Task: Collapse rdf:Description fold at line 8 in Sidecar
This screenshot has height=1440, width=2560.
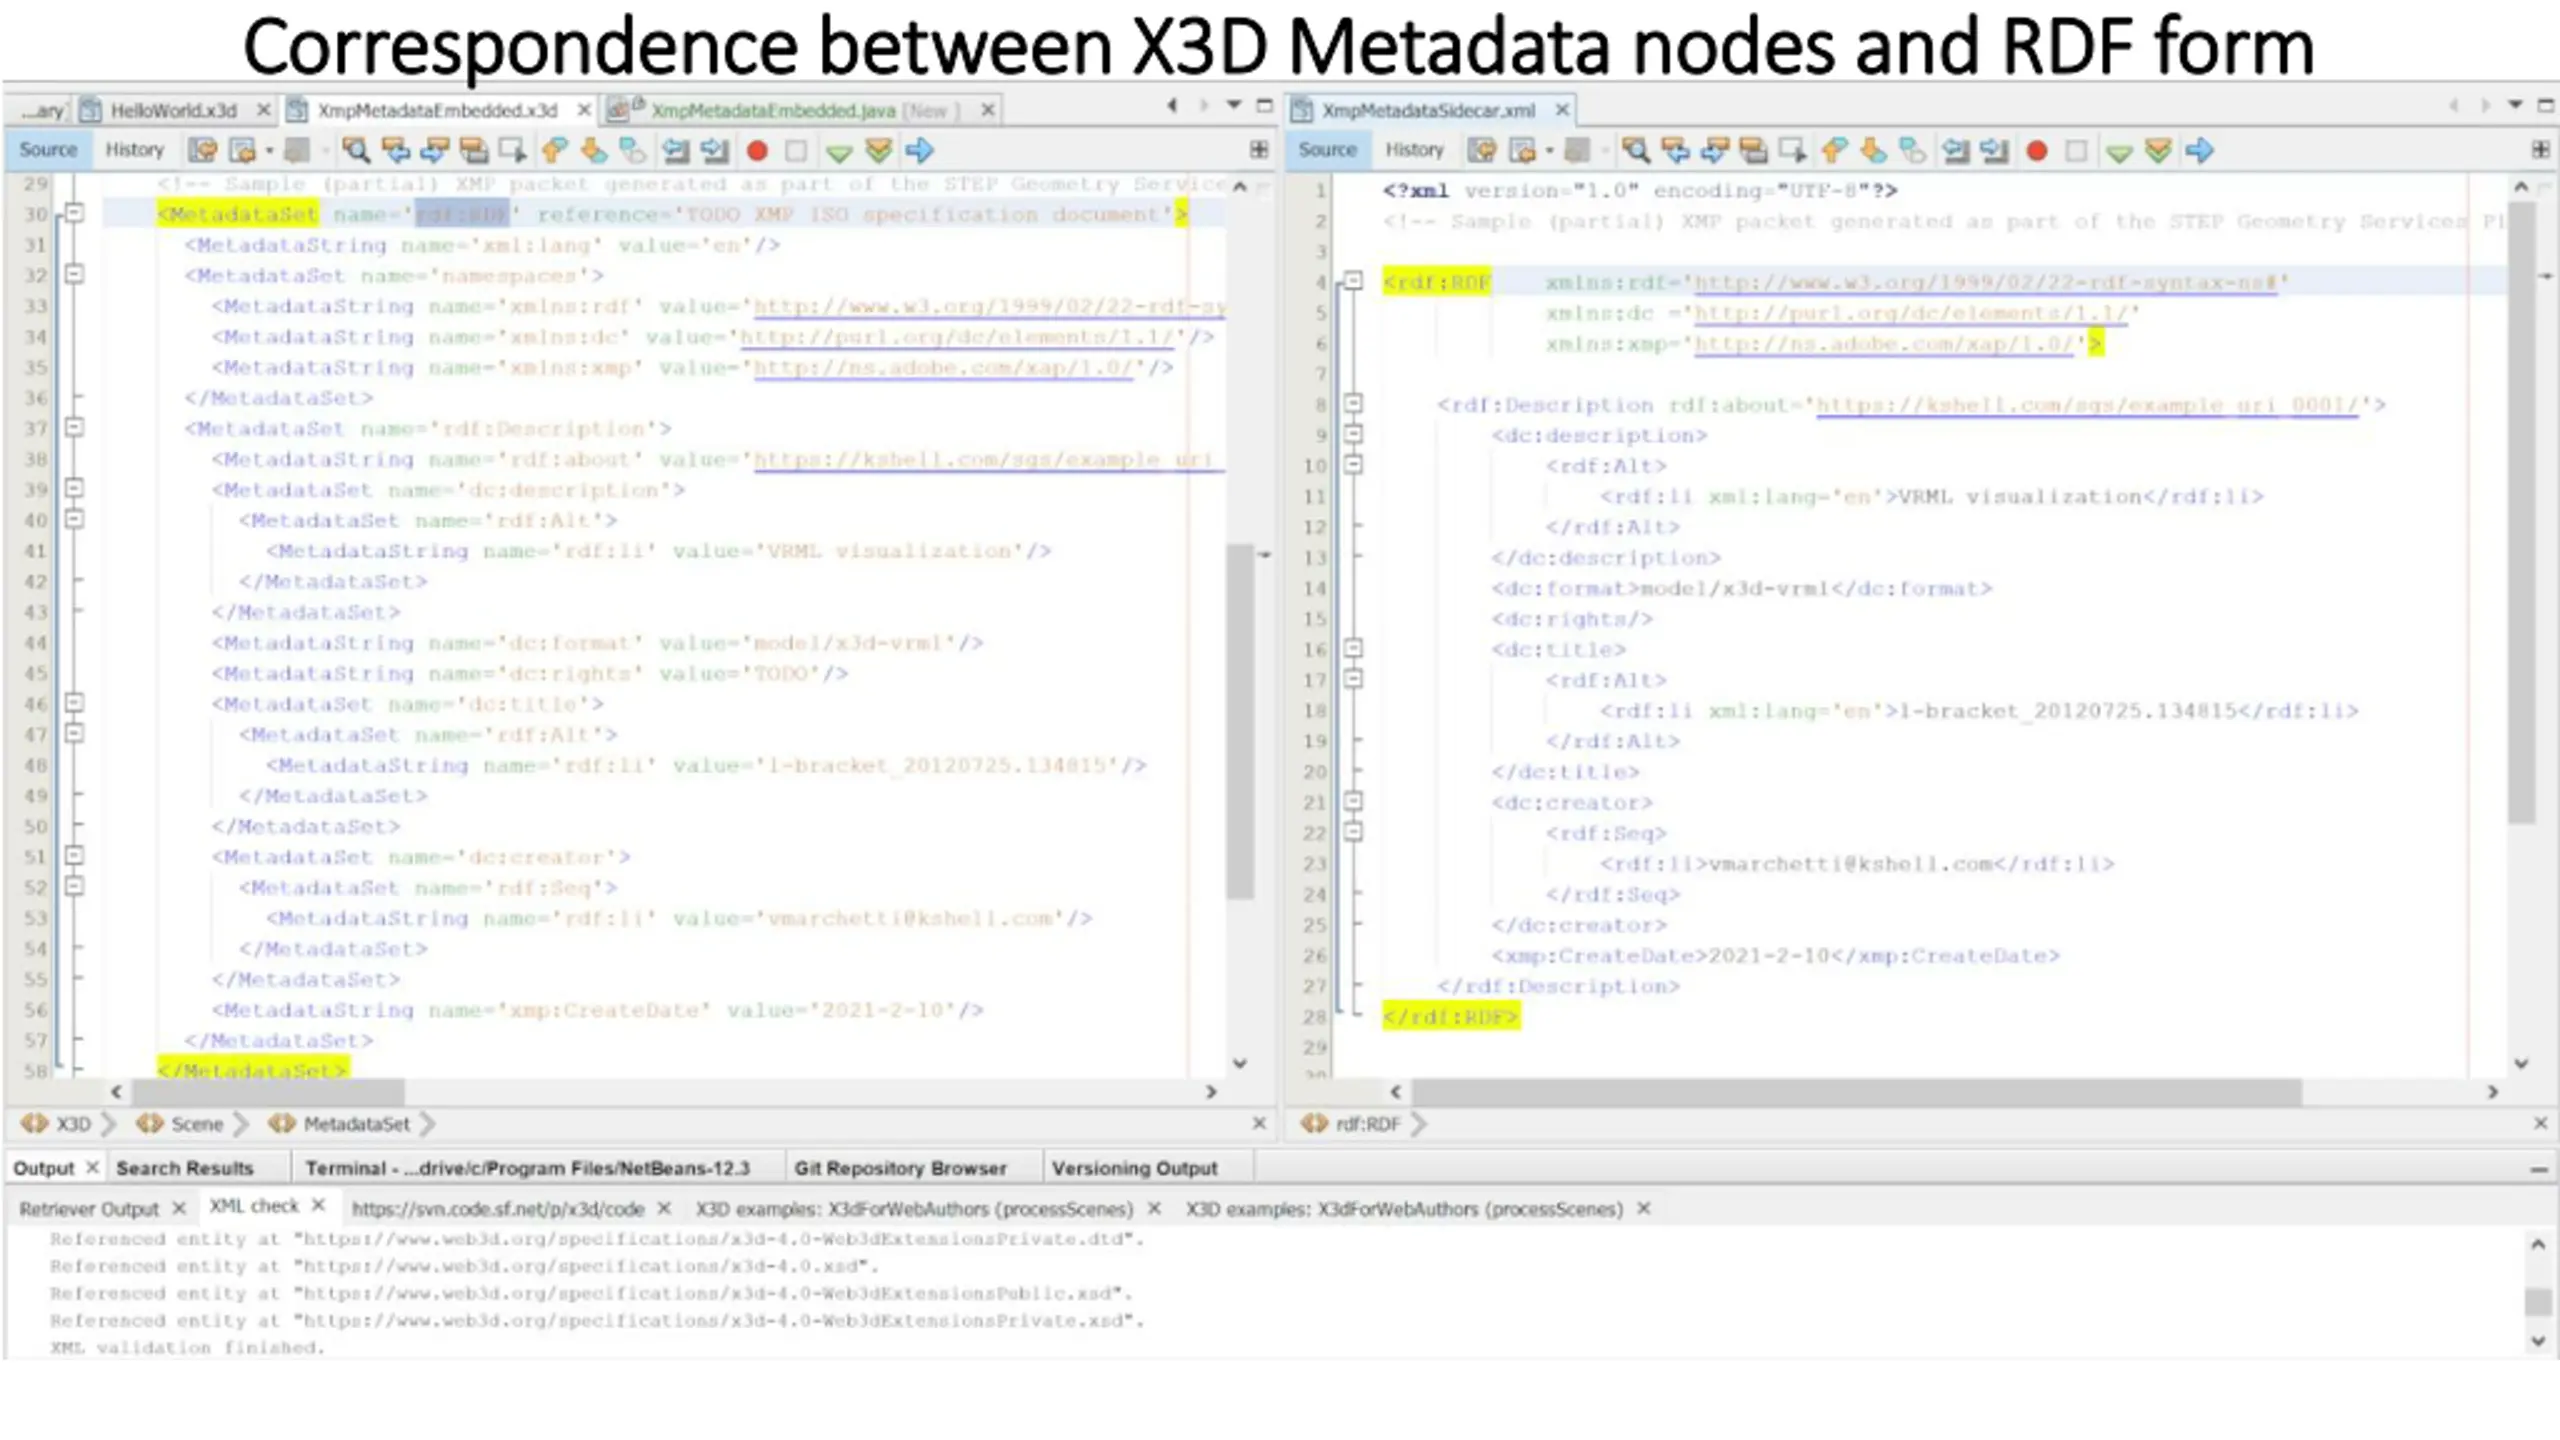Action: click(1353, 403)
